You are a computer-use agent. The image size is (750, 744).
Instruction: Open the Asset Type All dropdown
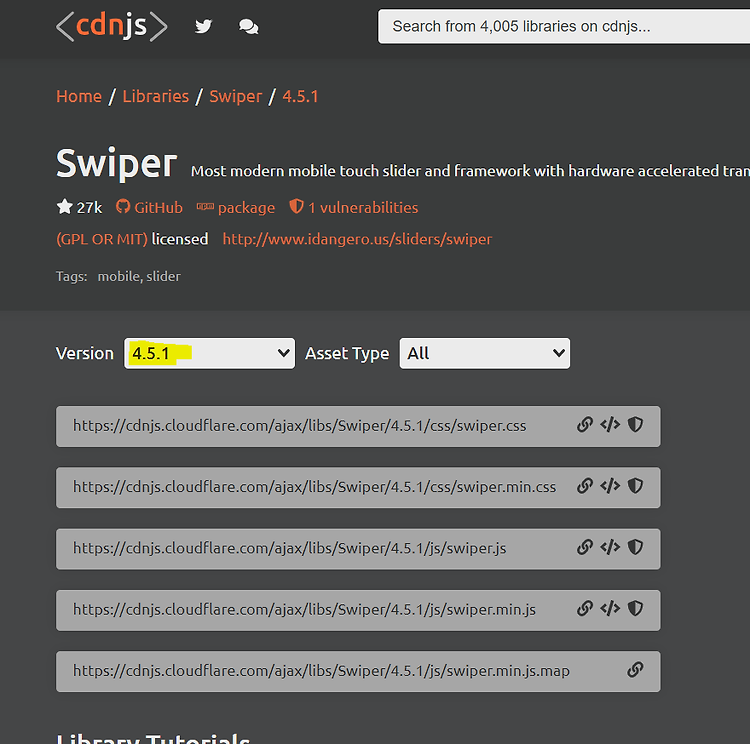485,354
